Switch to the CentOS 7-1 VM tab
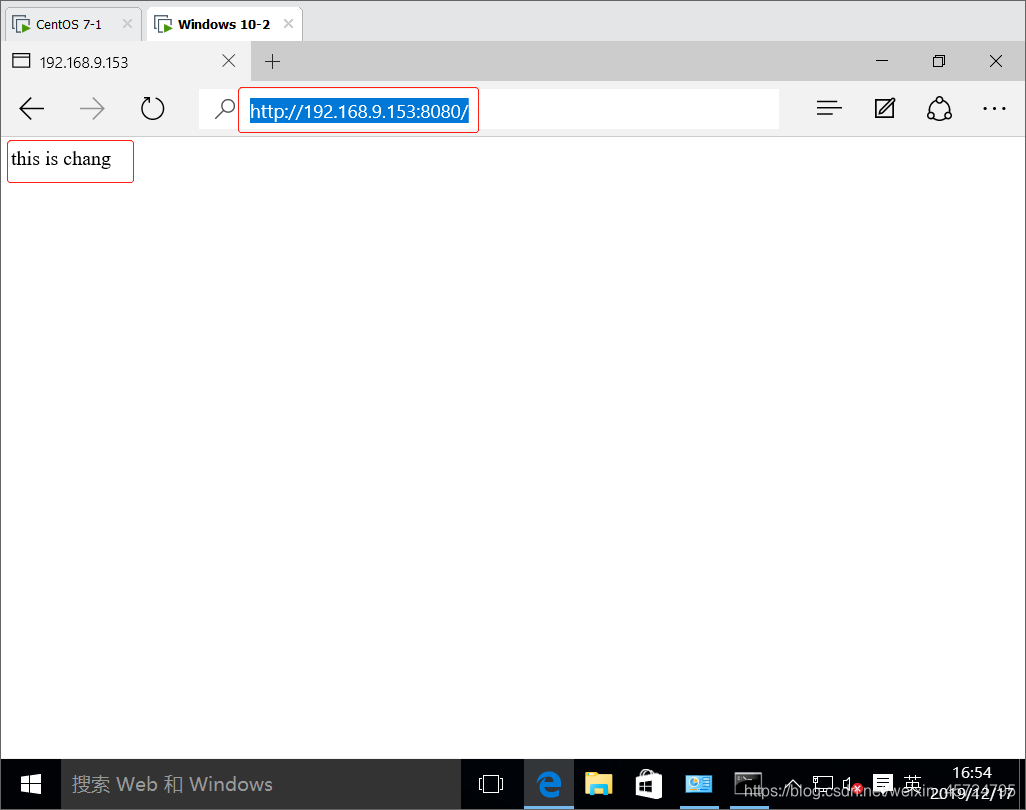The height and width of the screenshot is (810, 1026). coord(73,25)
